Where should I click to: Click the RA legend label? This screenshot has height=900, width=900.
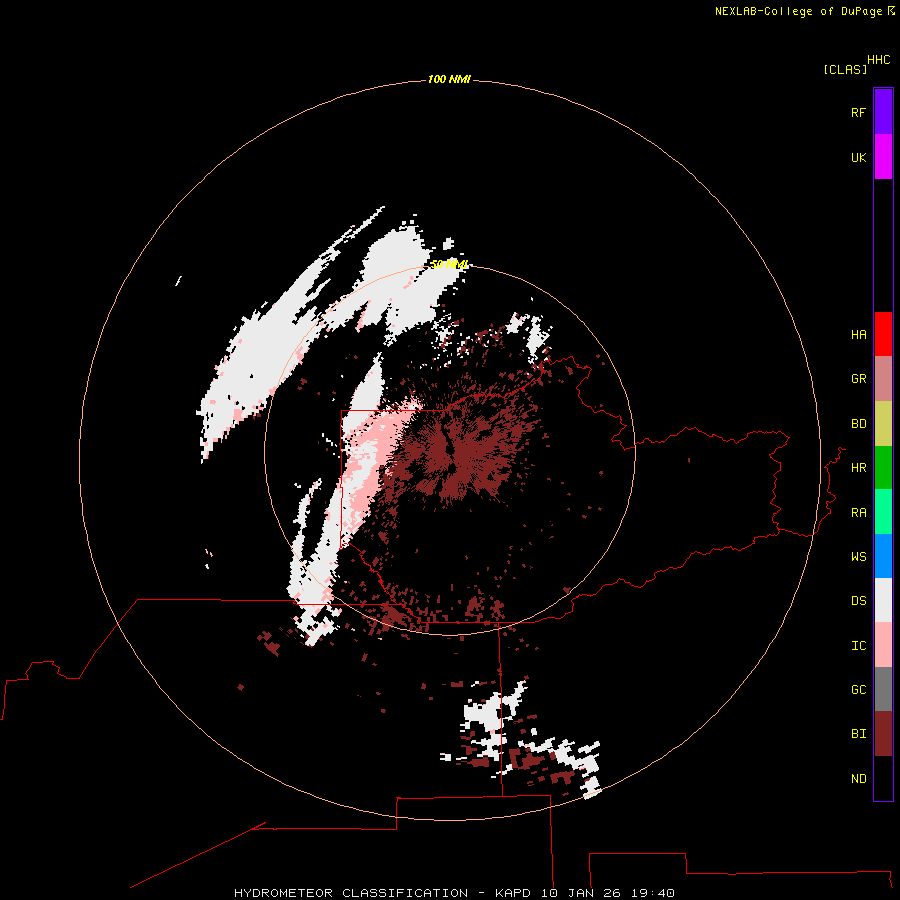(x=858, y=513)
